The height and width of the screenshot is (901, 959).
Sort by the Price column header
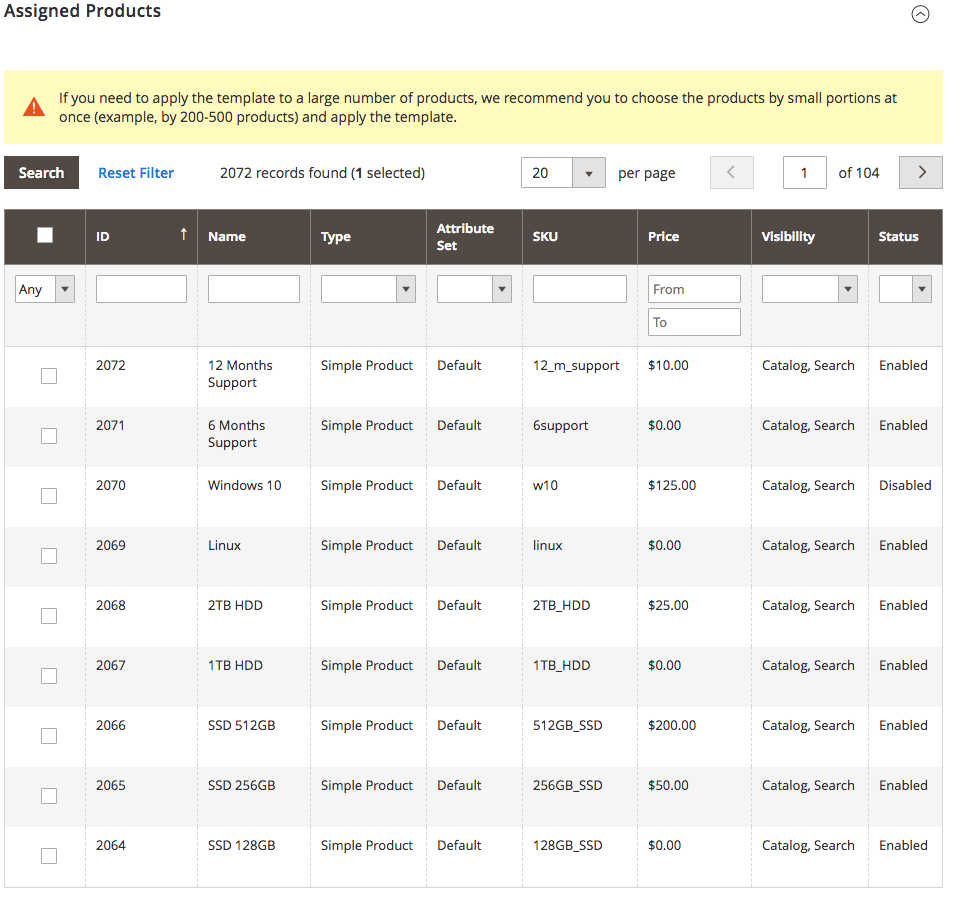[x=694, y=237]
